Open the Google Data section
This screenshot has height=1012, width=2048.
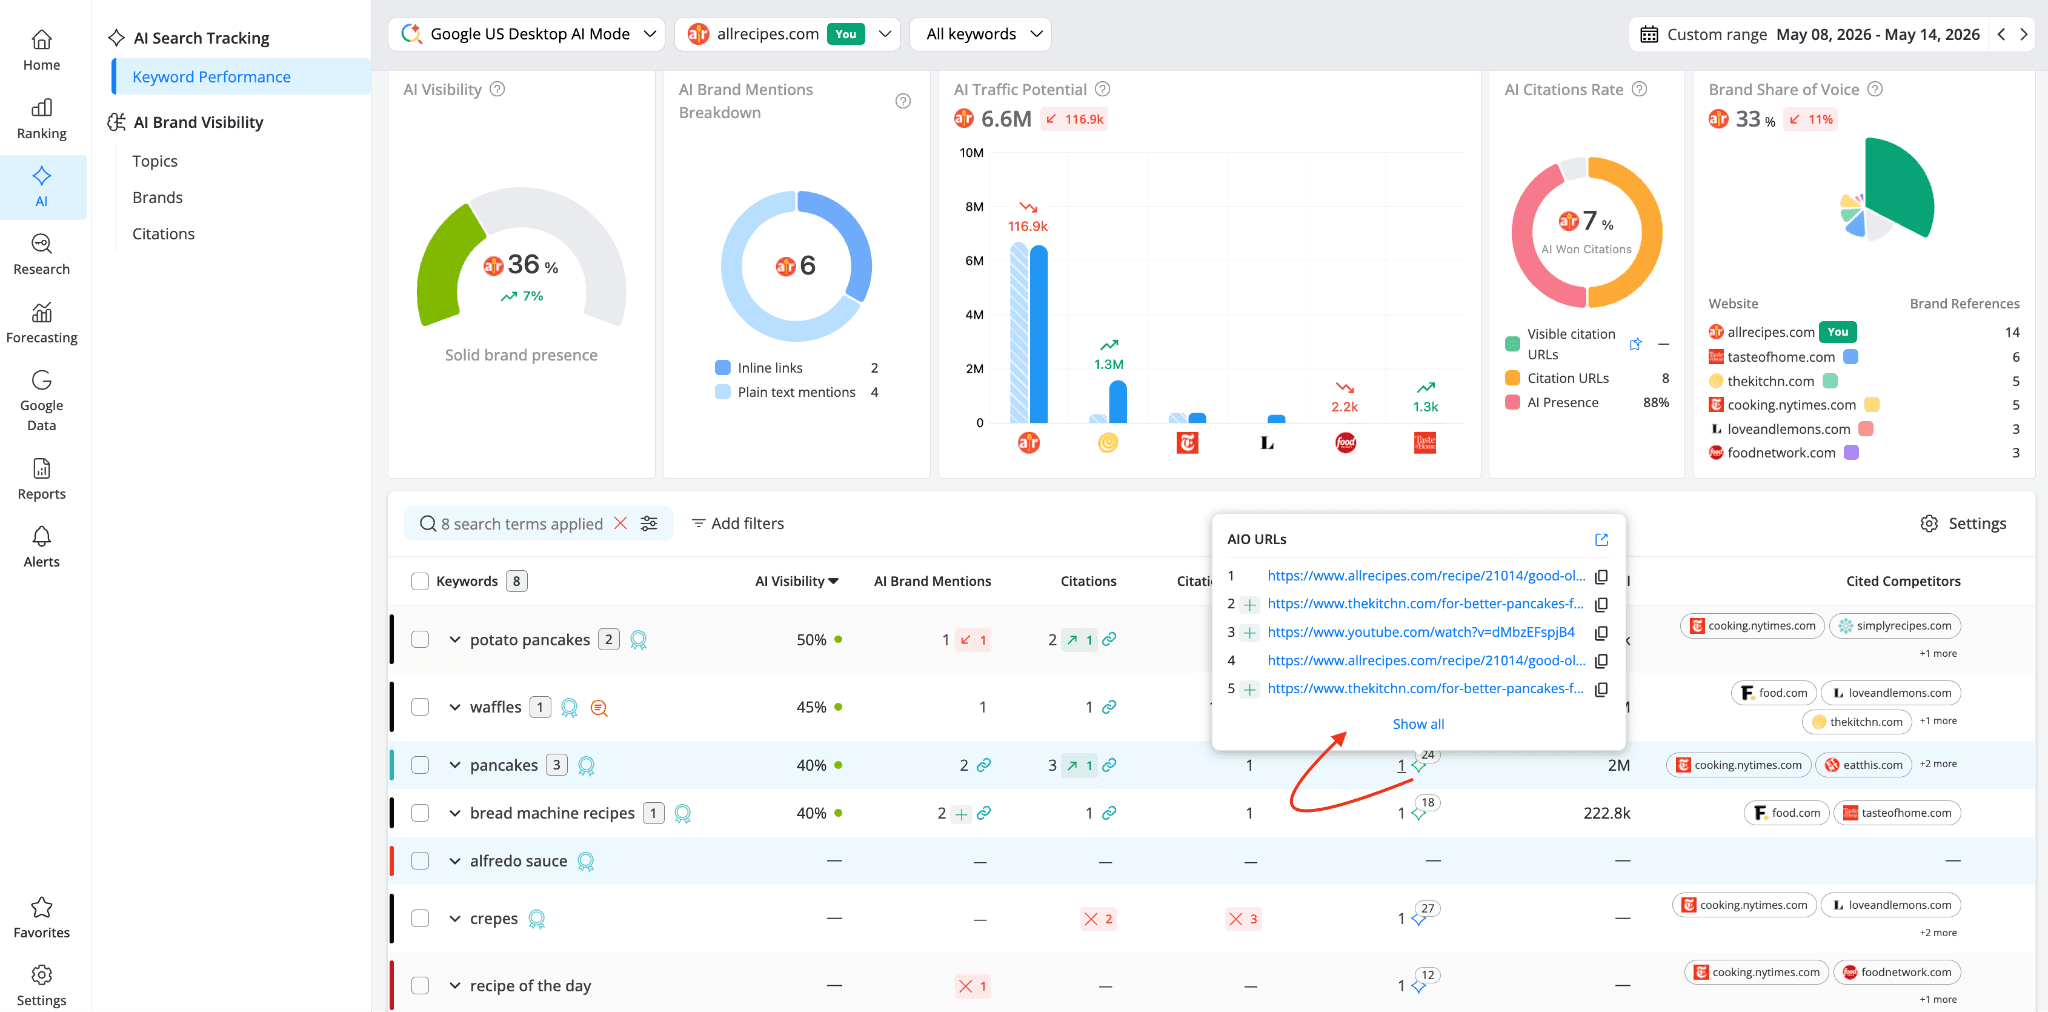41,400
